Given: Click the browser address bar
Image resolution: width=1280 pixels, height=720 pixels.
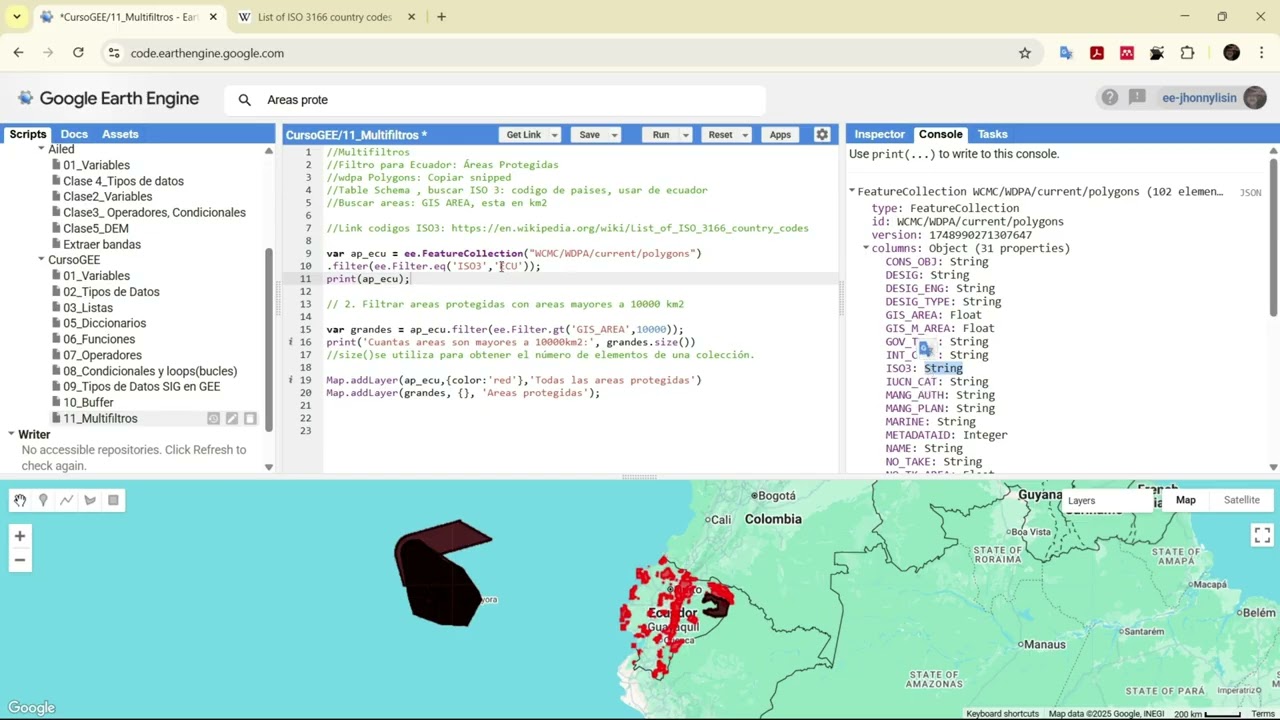Looking at the screenshot, I should pos(560,53).
